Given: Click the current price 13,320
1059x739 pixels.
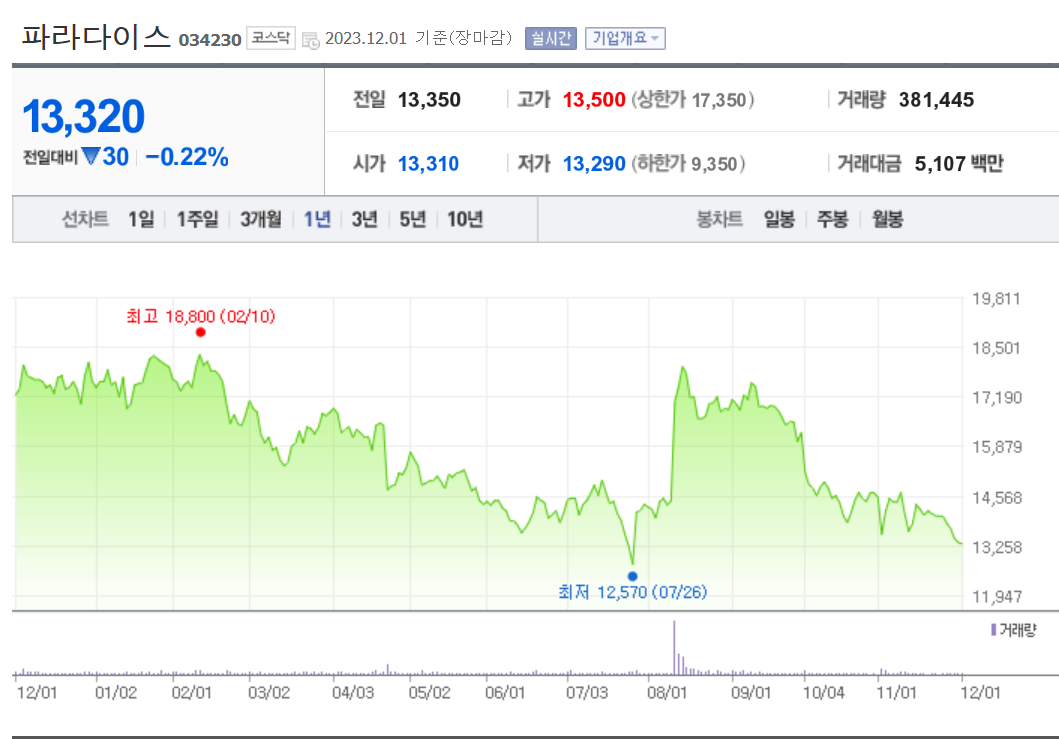Looking at the screenshot, I should 84,116.
